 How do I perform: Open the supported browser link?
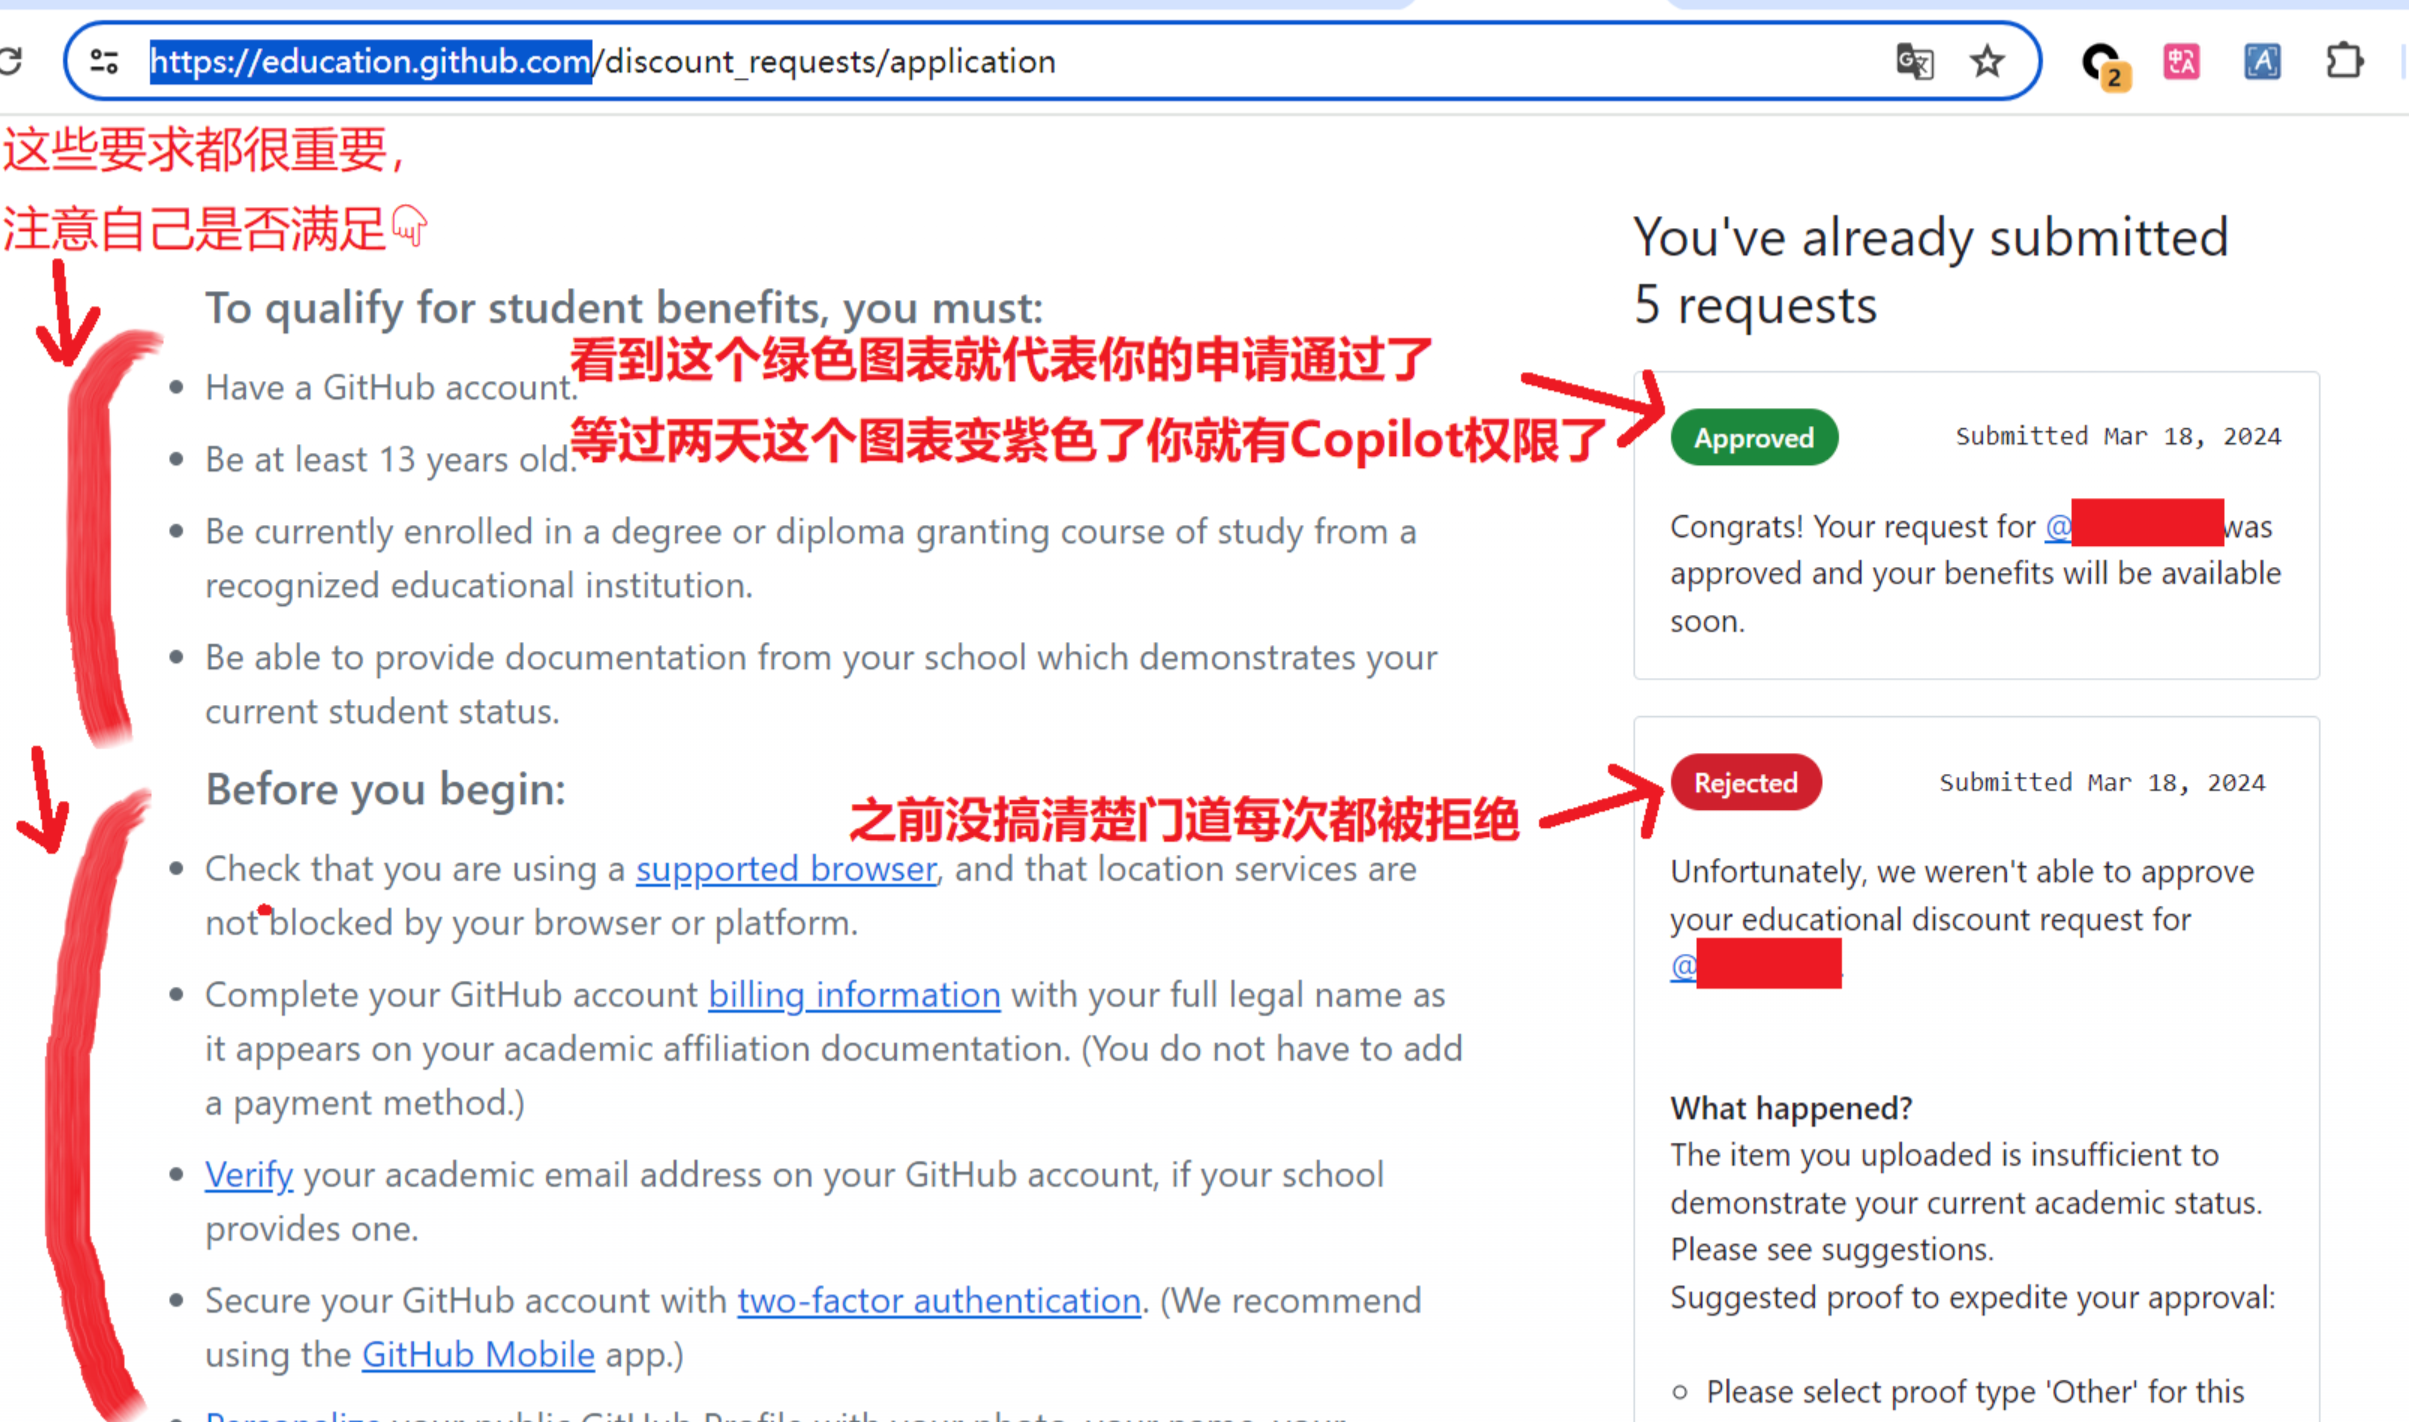[787, 868]
